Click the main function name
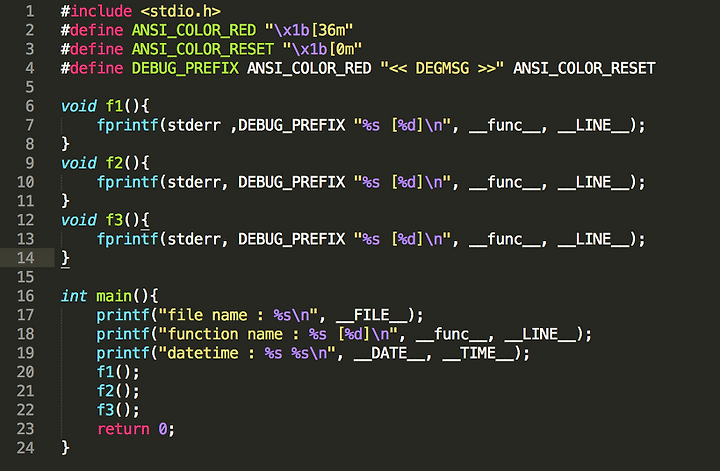 pyautogui.click(x=114, y=296)
